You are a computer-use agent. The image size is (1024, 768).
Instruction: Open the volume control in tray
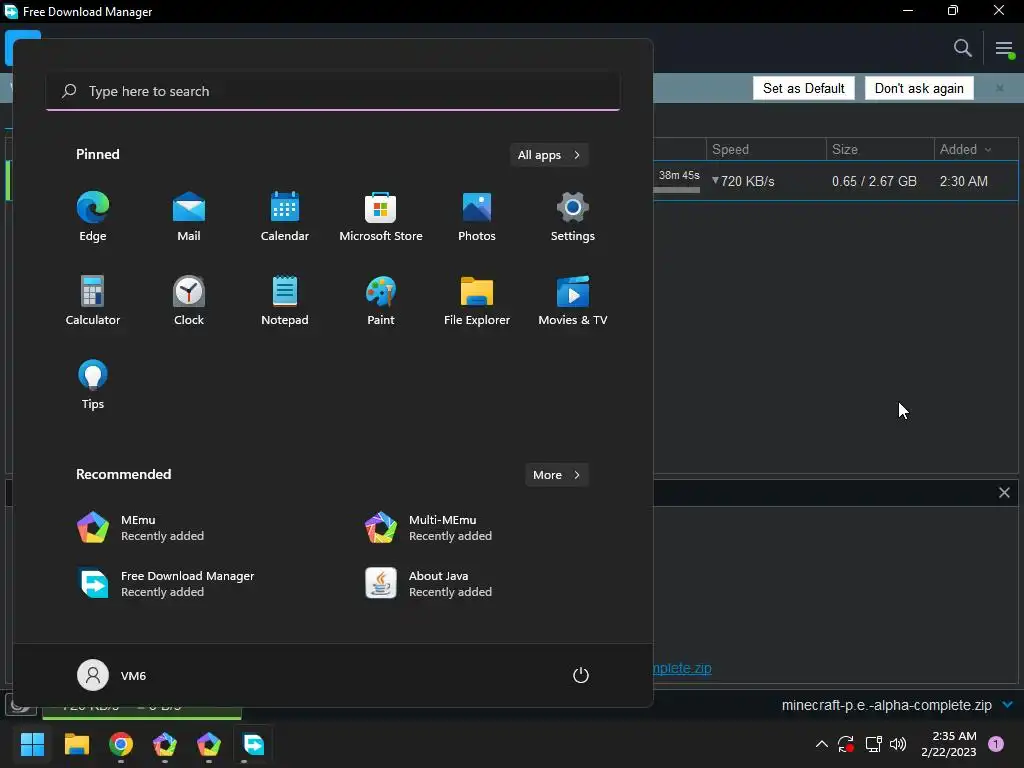point(898,744)
